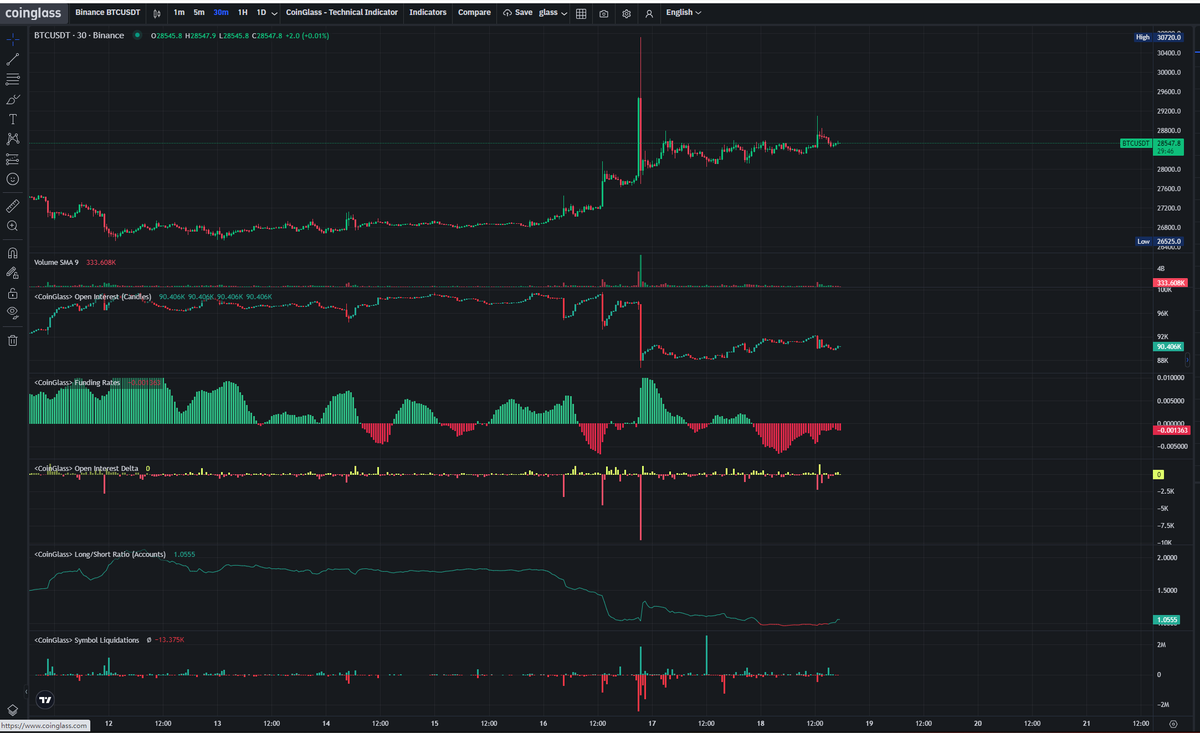Expand the English language dropdown
Viewport: 1200px width, 733px height.
click(x=683, y=13)
